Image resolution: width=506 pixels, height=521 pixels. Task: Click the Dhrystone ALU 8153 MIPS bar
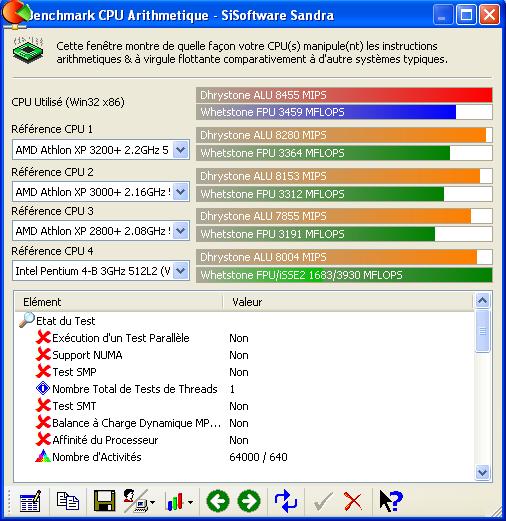pos(344,176)
